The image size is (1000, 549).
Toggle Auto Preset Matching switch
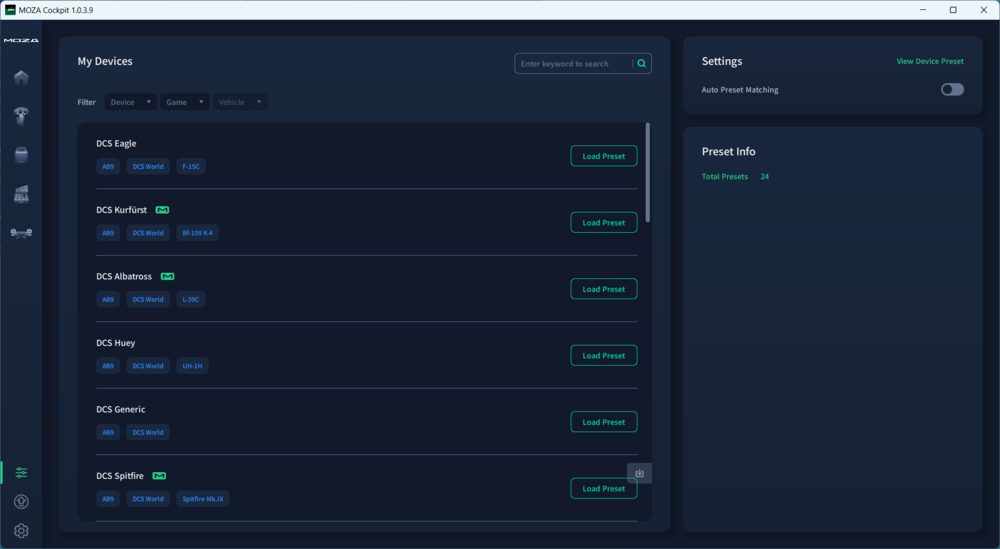[x=952, y=89]
